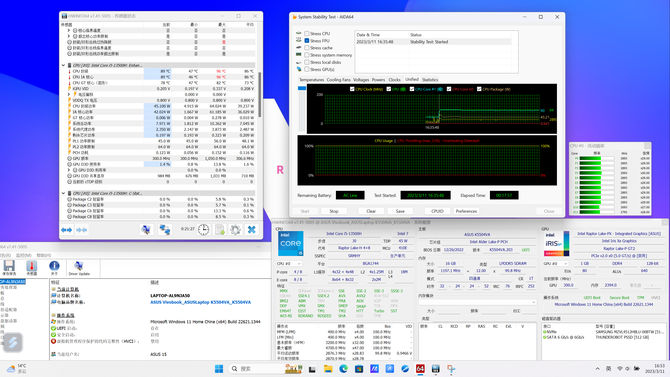The width and height of the screenshot is (670, 377).
Task: Click the Clear button in AIDA64
Action: tap(371, 211)
